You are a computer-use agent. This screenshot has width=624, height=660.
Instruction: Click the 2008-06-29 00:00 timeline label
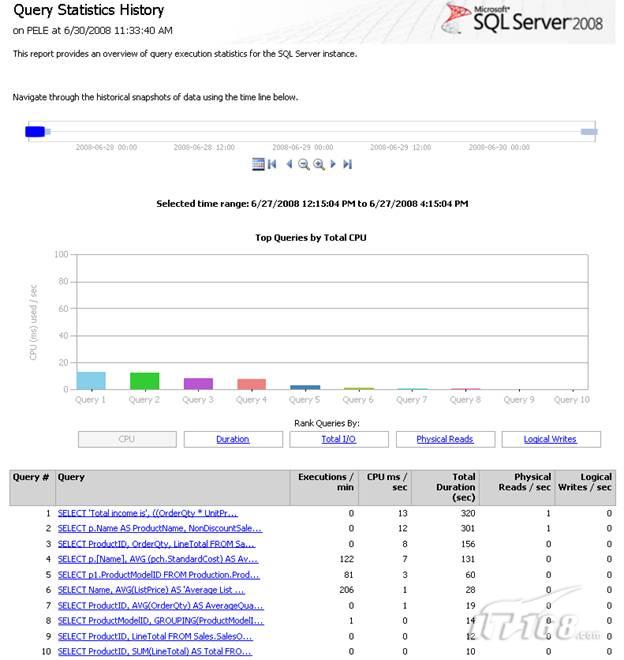(x=303, y=147)
